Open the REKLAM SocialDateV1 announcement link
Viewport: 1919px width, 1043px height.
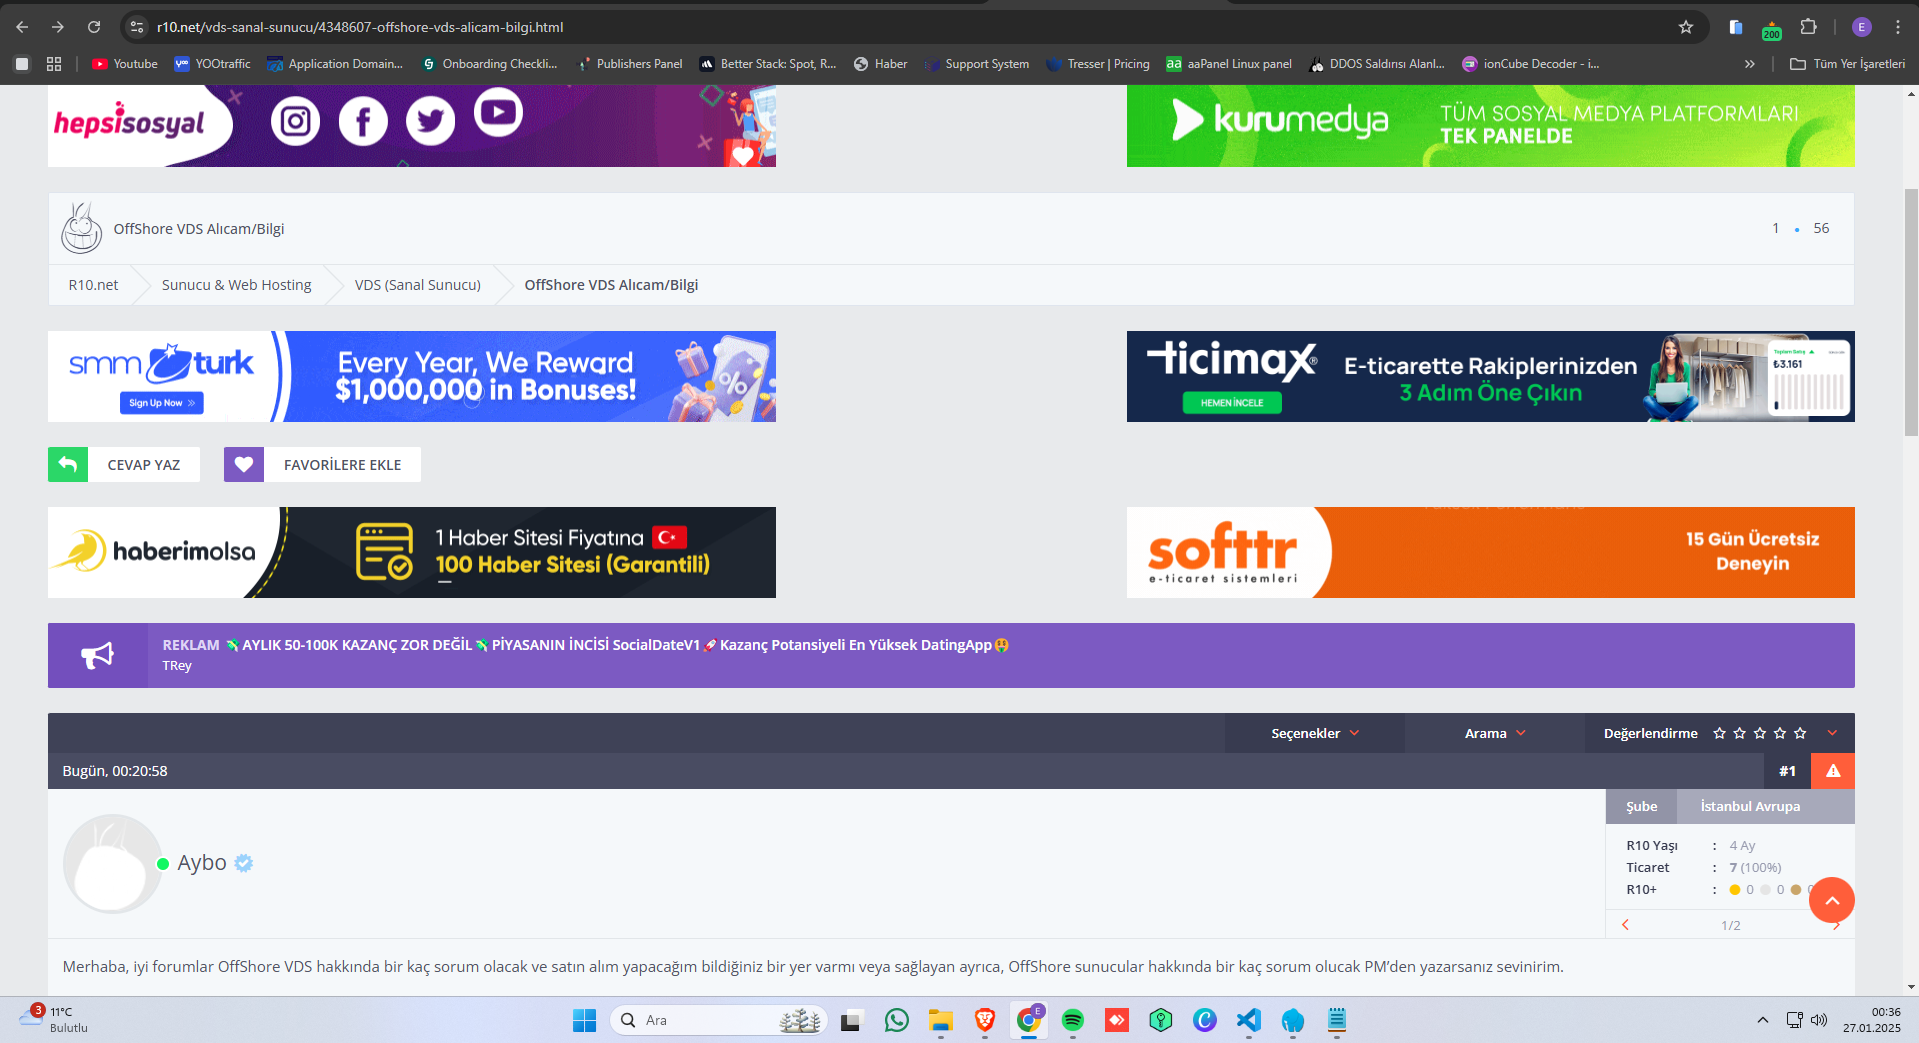point(586,645)
